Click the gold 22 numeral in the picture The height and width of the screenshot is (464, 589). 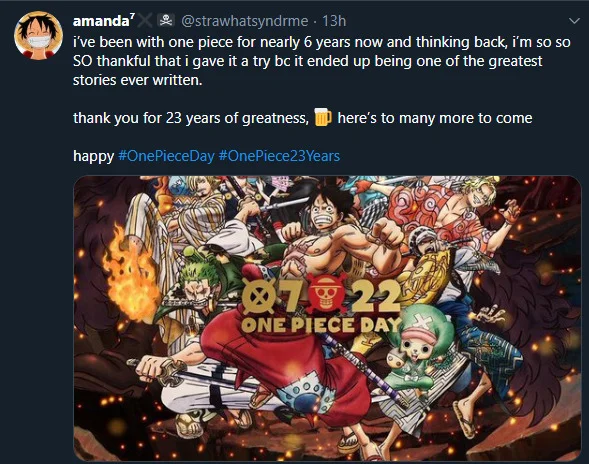tap(372, 296)
